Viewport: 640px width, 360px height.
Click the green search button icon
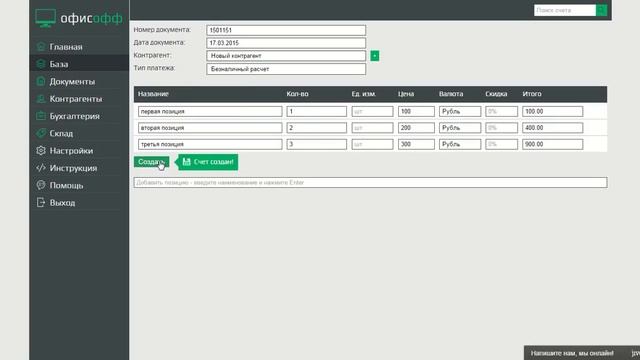[x=601, y=10]
